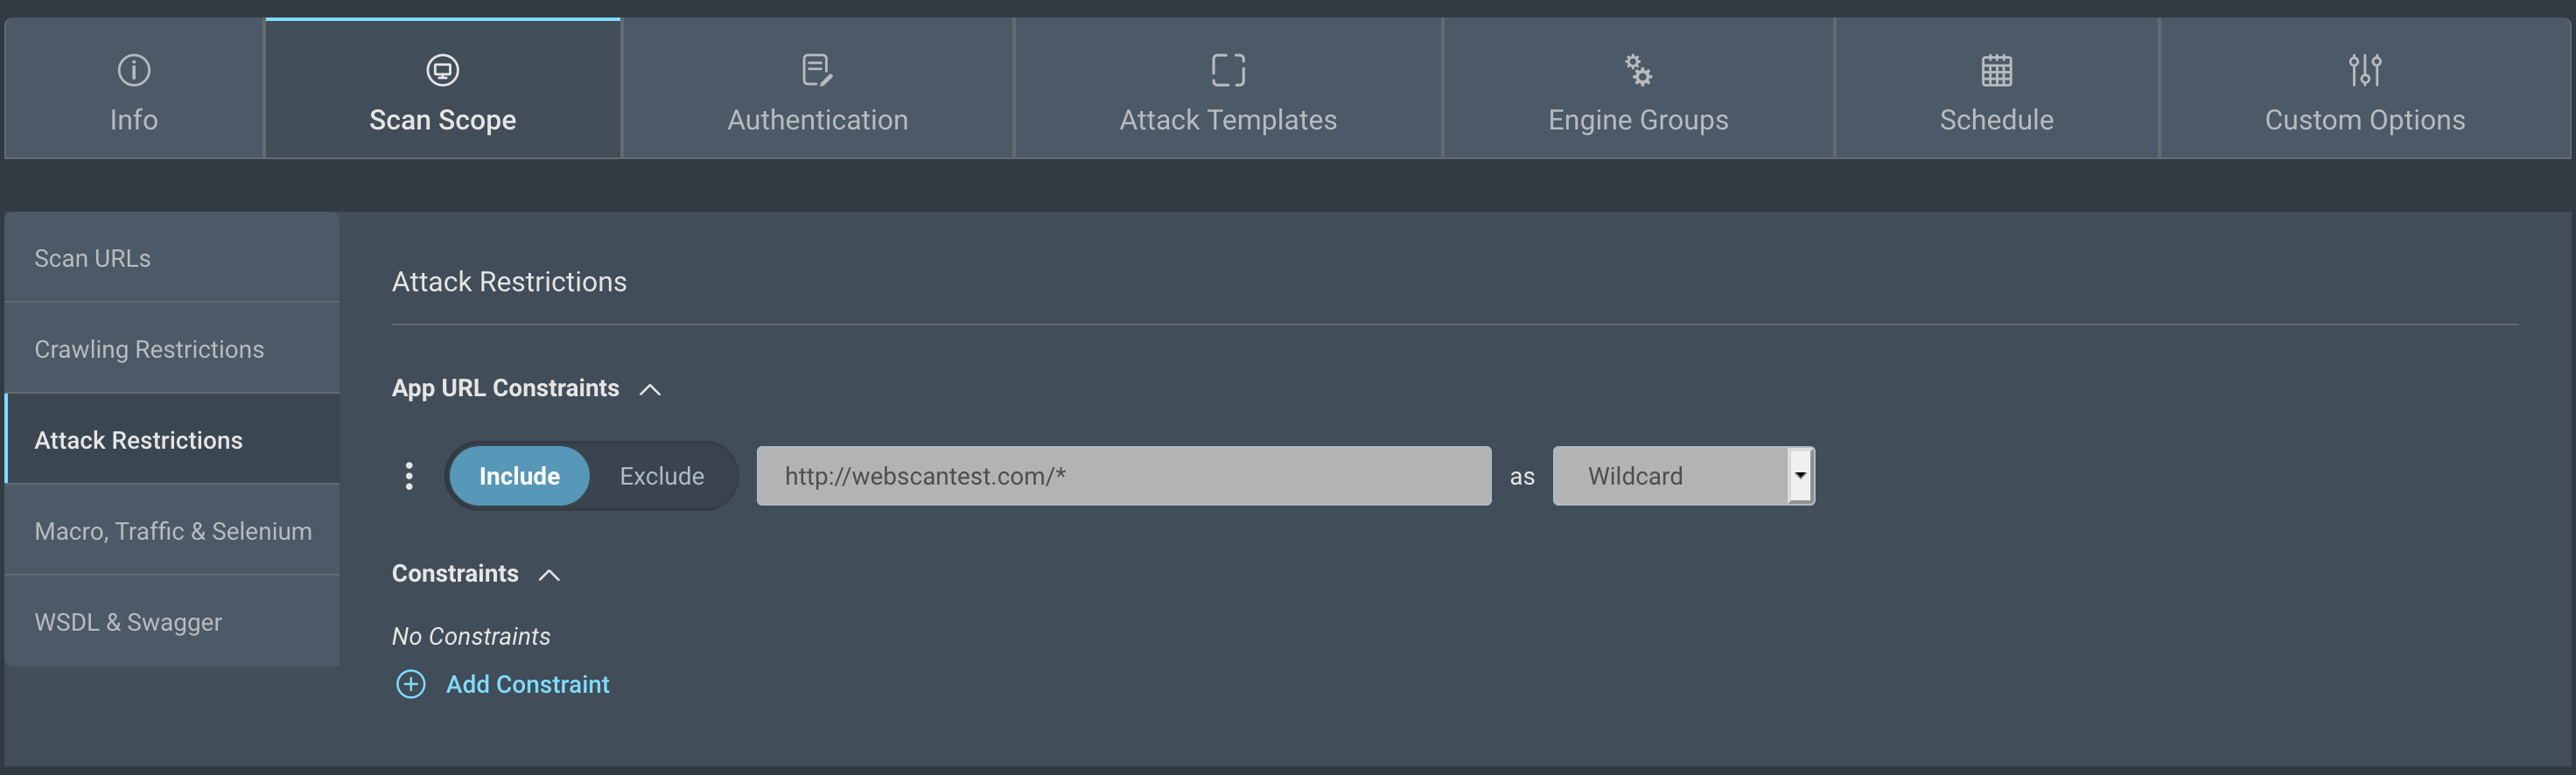Click the plus circle icon for adding constraint

pos(410,684)
